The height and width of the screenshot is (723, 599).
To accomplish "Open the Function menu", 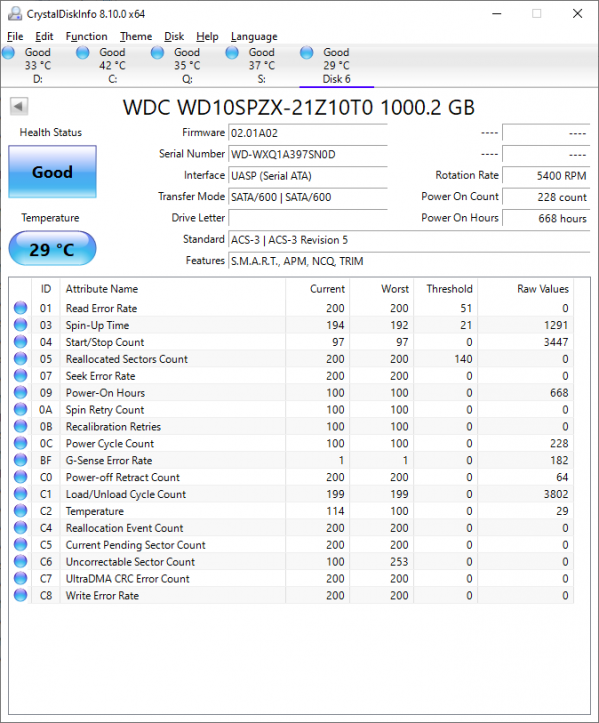I will tap(86, 36).
